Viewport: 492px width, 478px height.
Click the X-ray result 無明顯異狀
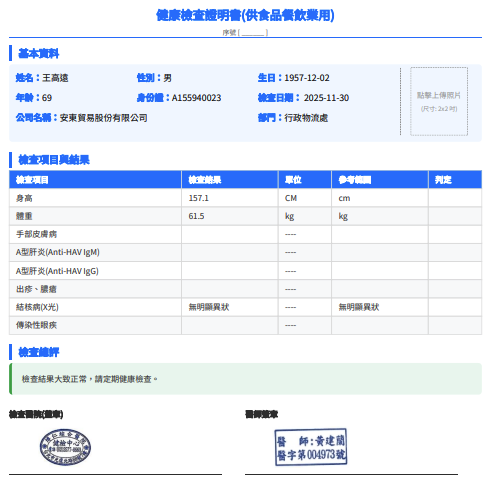[x=209, y=307]
